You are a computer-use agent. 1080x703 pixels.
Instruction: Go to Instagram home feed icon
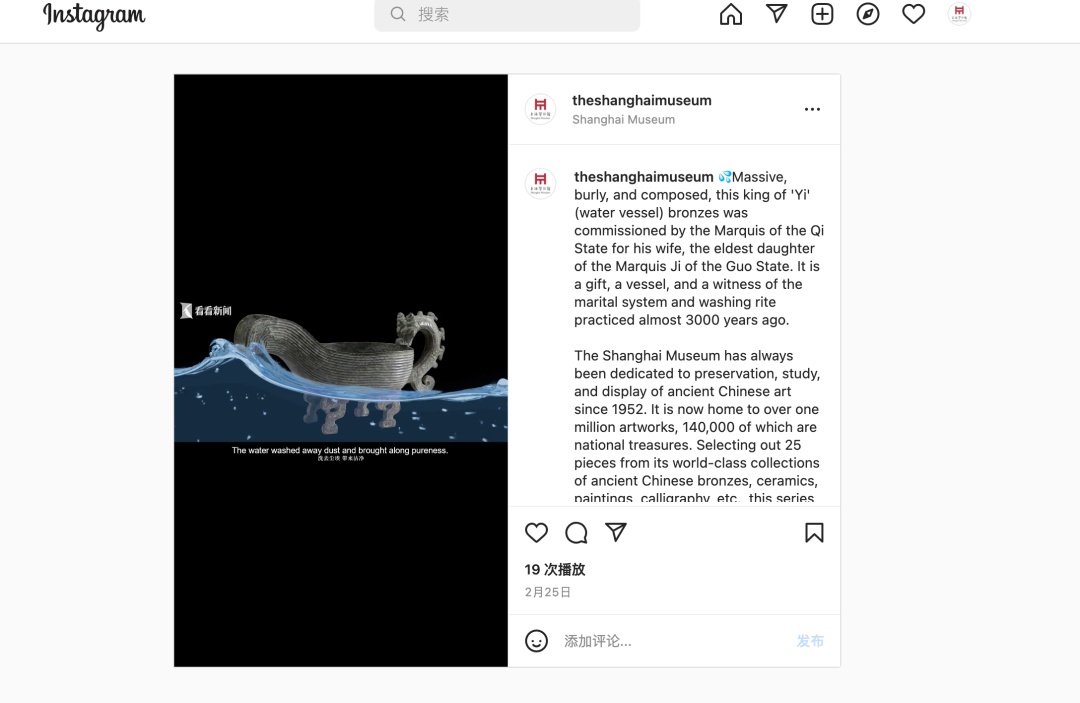[731, 14]
